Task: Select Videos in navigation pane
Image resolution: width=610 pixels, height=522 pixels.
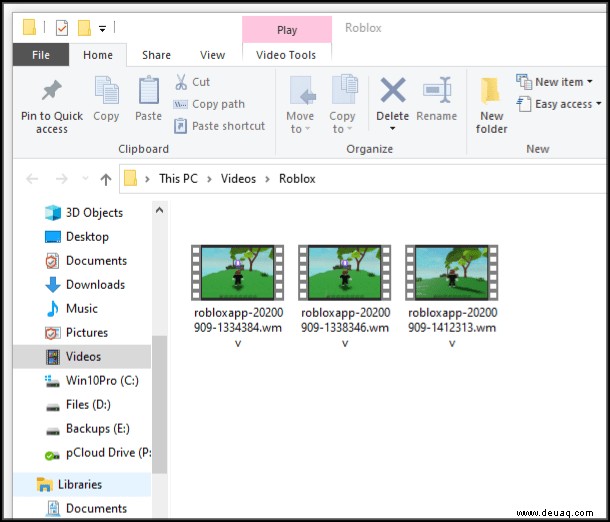Action: (x=82, y=356)
